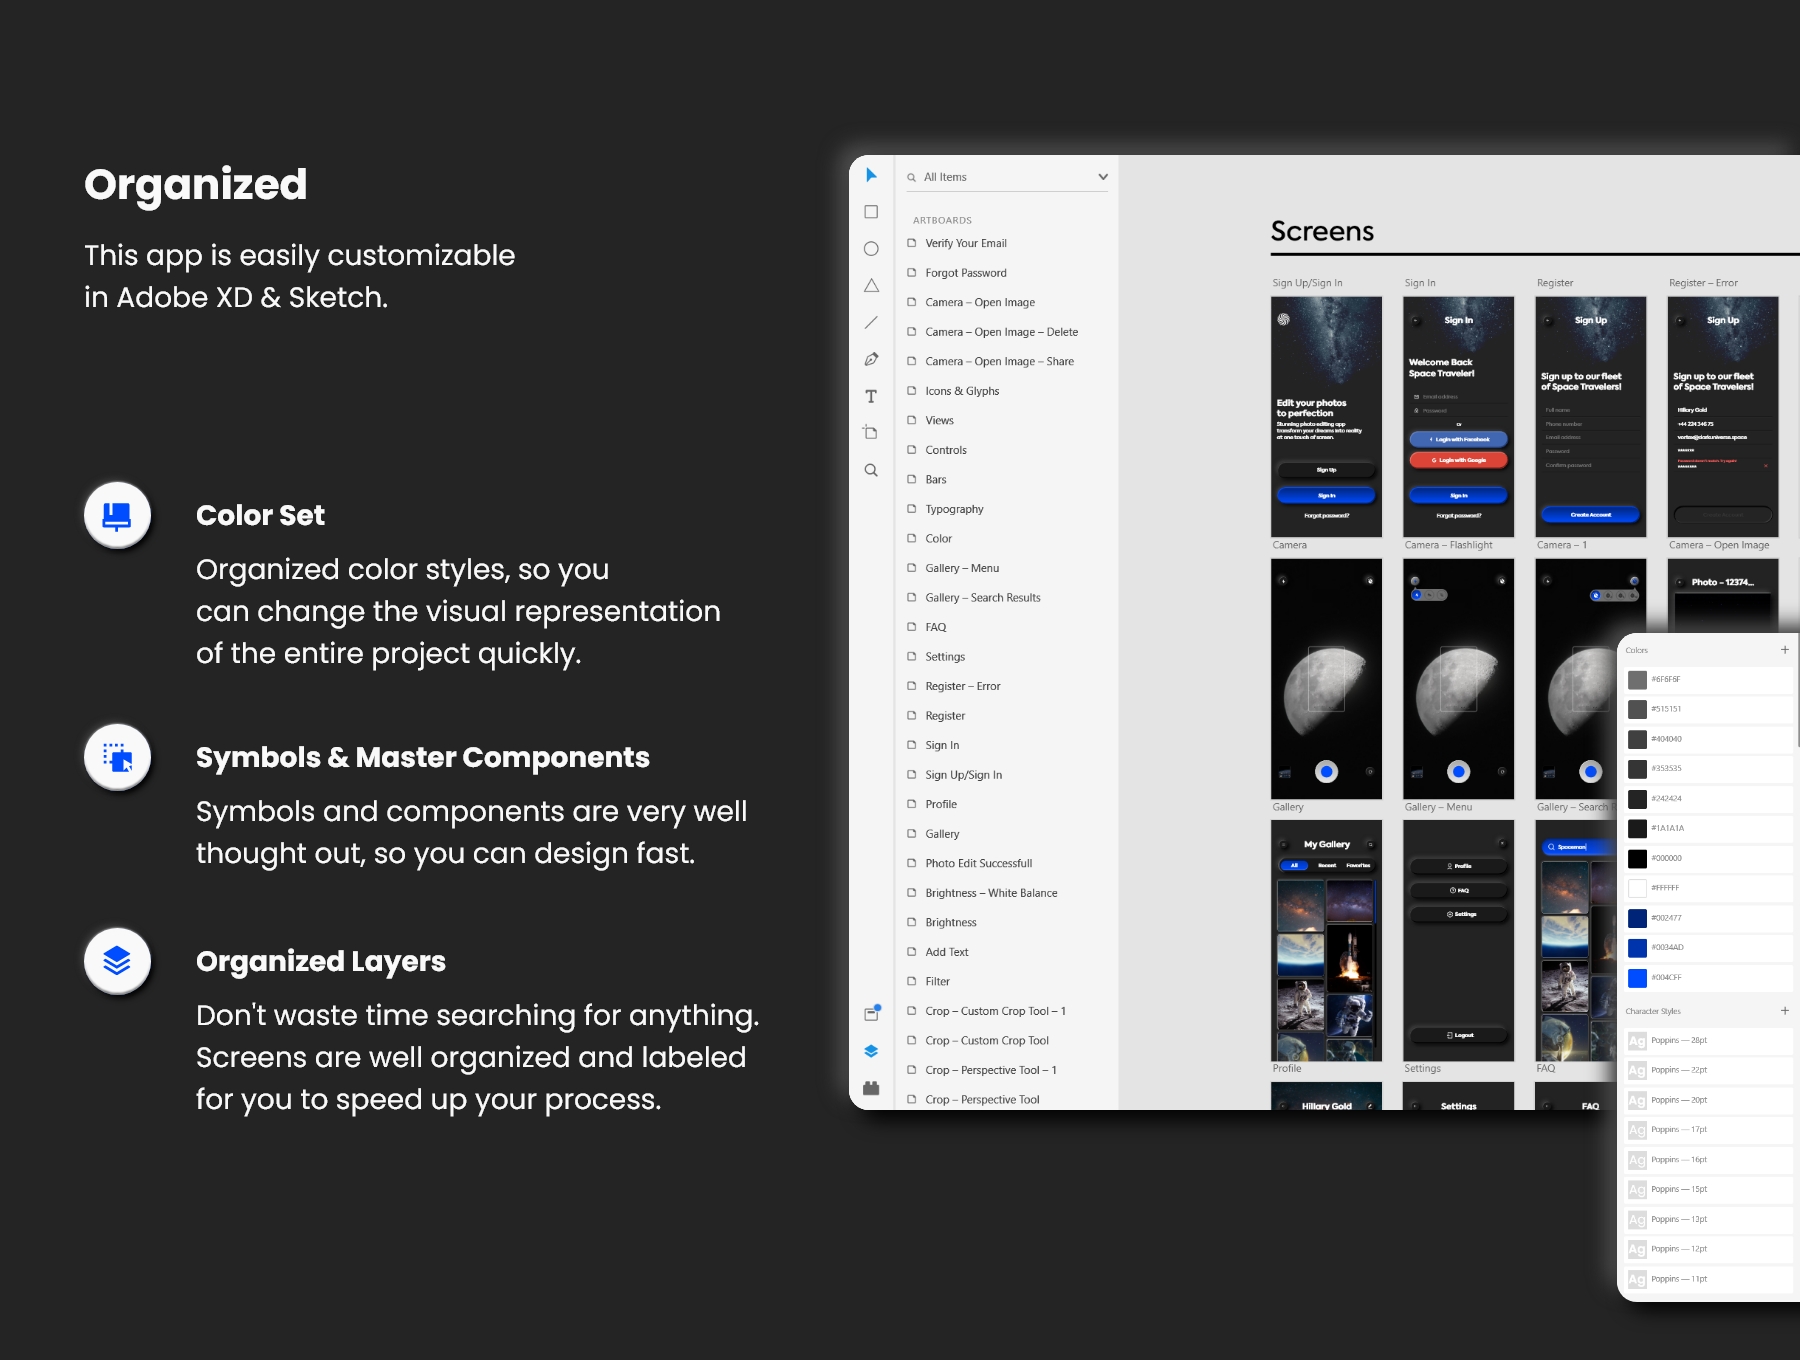Add a new color with plus button
The width and height of the screenshot is (1800, 1360).
tap(1785, 650)
